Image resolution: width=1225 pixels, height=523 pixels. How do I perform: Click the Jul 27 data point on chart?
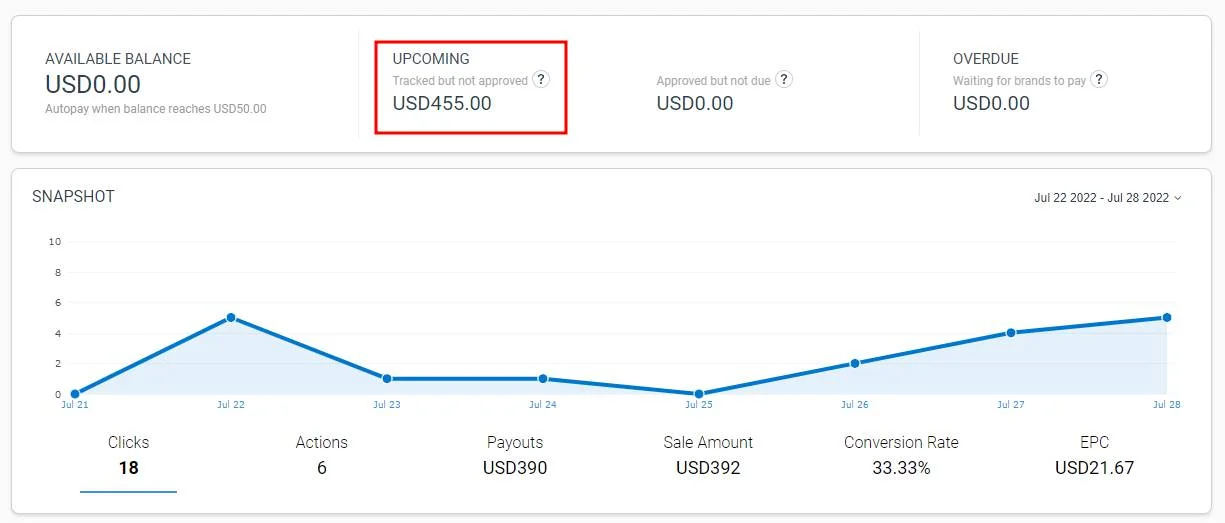(x=1011, y=333)
